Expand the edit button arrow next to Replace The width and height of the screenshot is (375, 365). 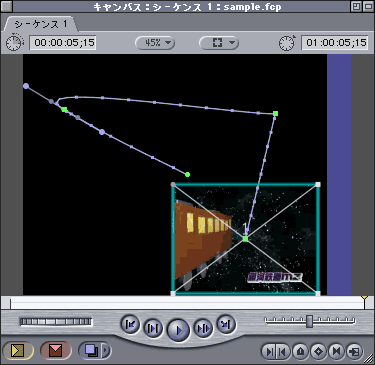pos(107,350)
